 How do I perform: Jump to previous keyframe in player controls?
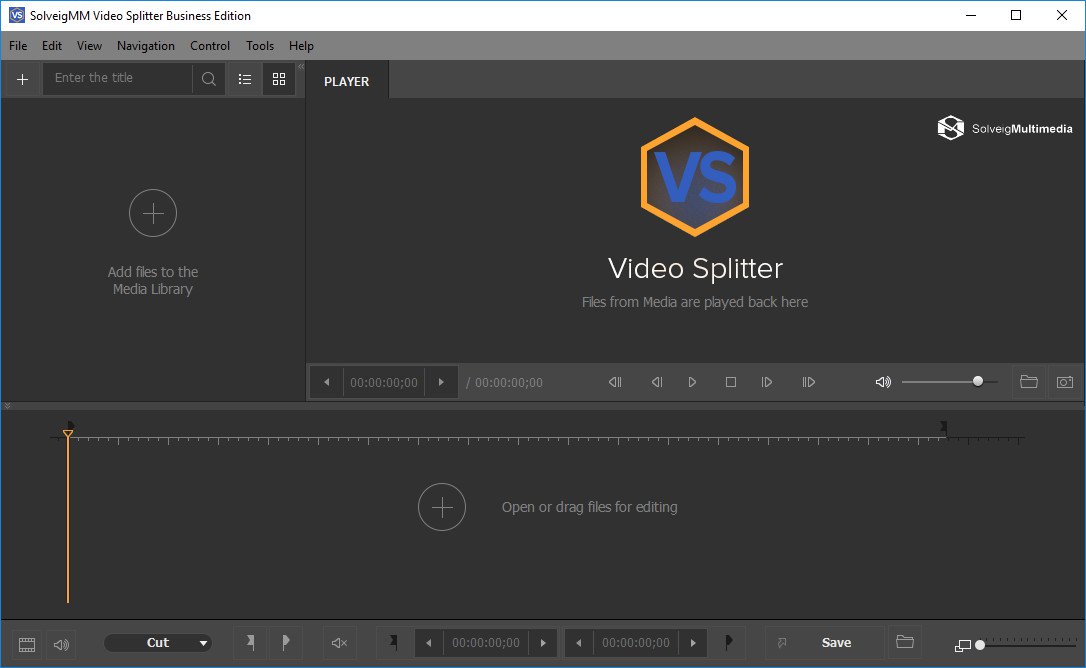pyautogui.click(x=615, y=382)
